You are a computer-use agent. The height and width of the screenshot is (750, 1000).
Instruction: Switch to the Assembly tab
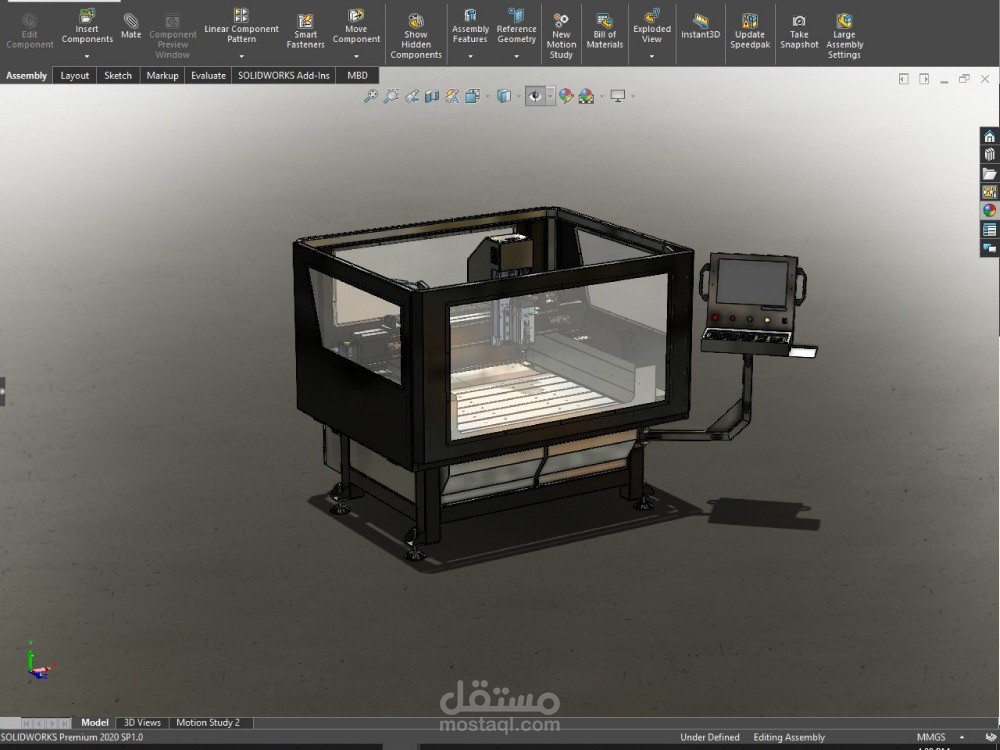(x=26, y=75)
